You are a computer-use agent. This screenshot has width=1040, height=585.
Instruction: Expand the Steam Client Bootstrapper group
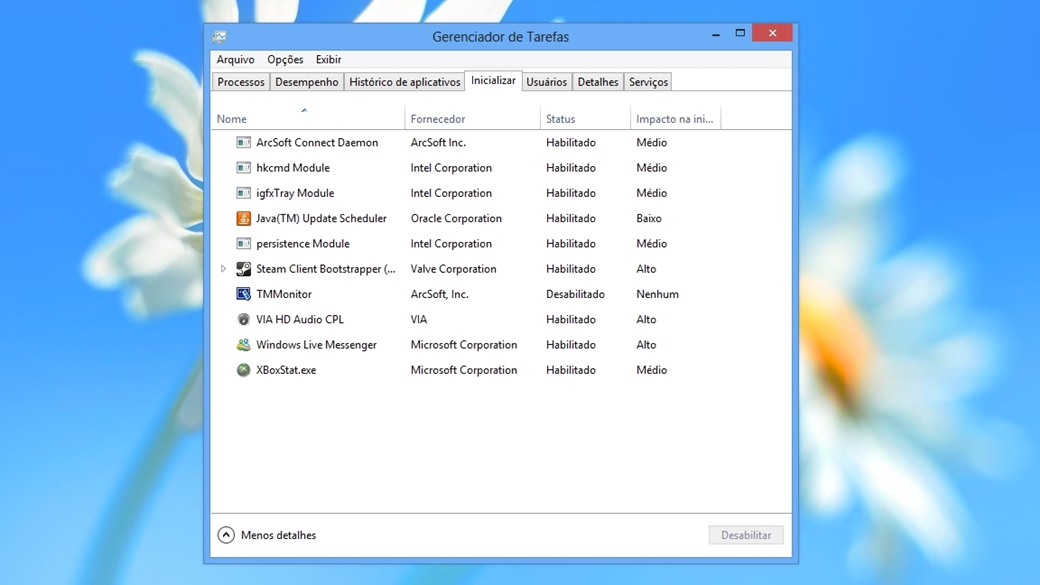(224, 269)
